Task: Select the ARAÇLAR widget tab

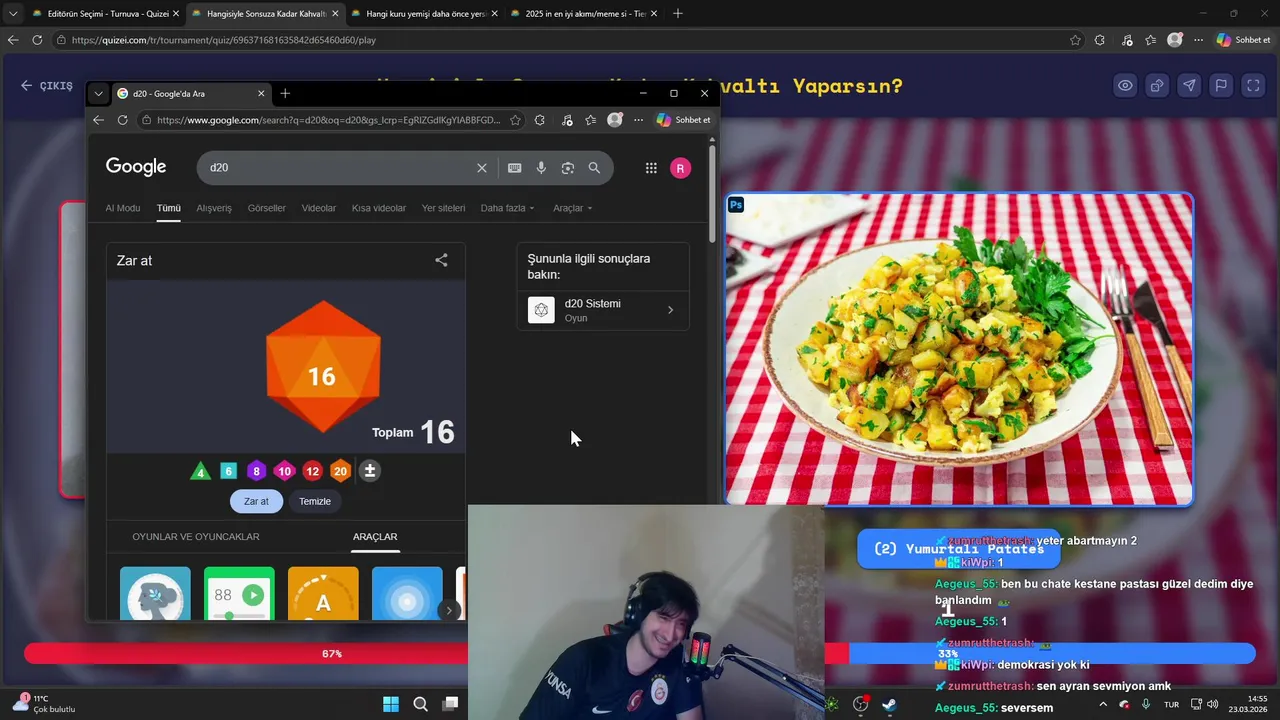Action: click(x=375, y=537)
